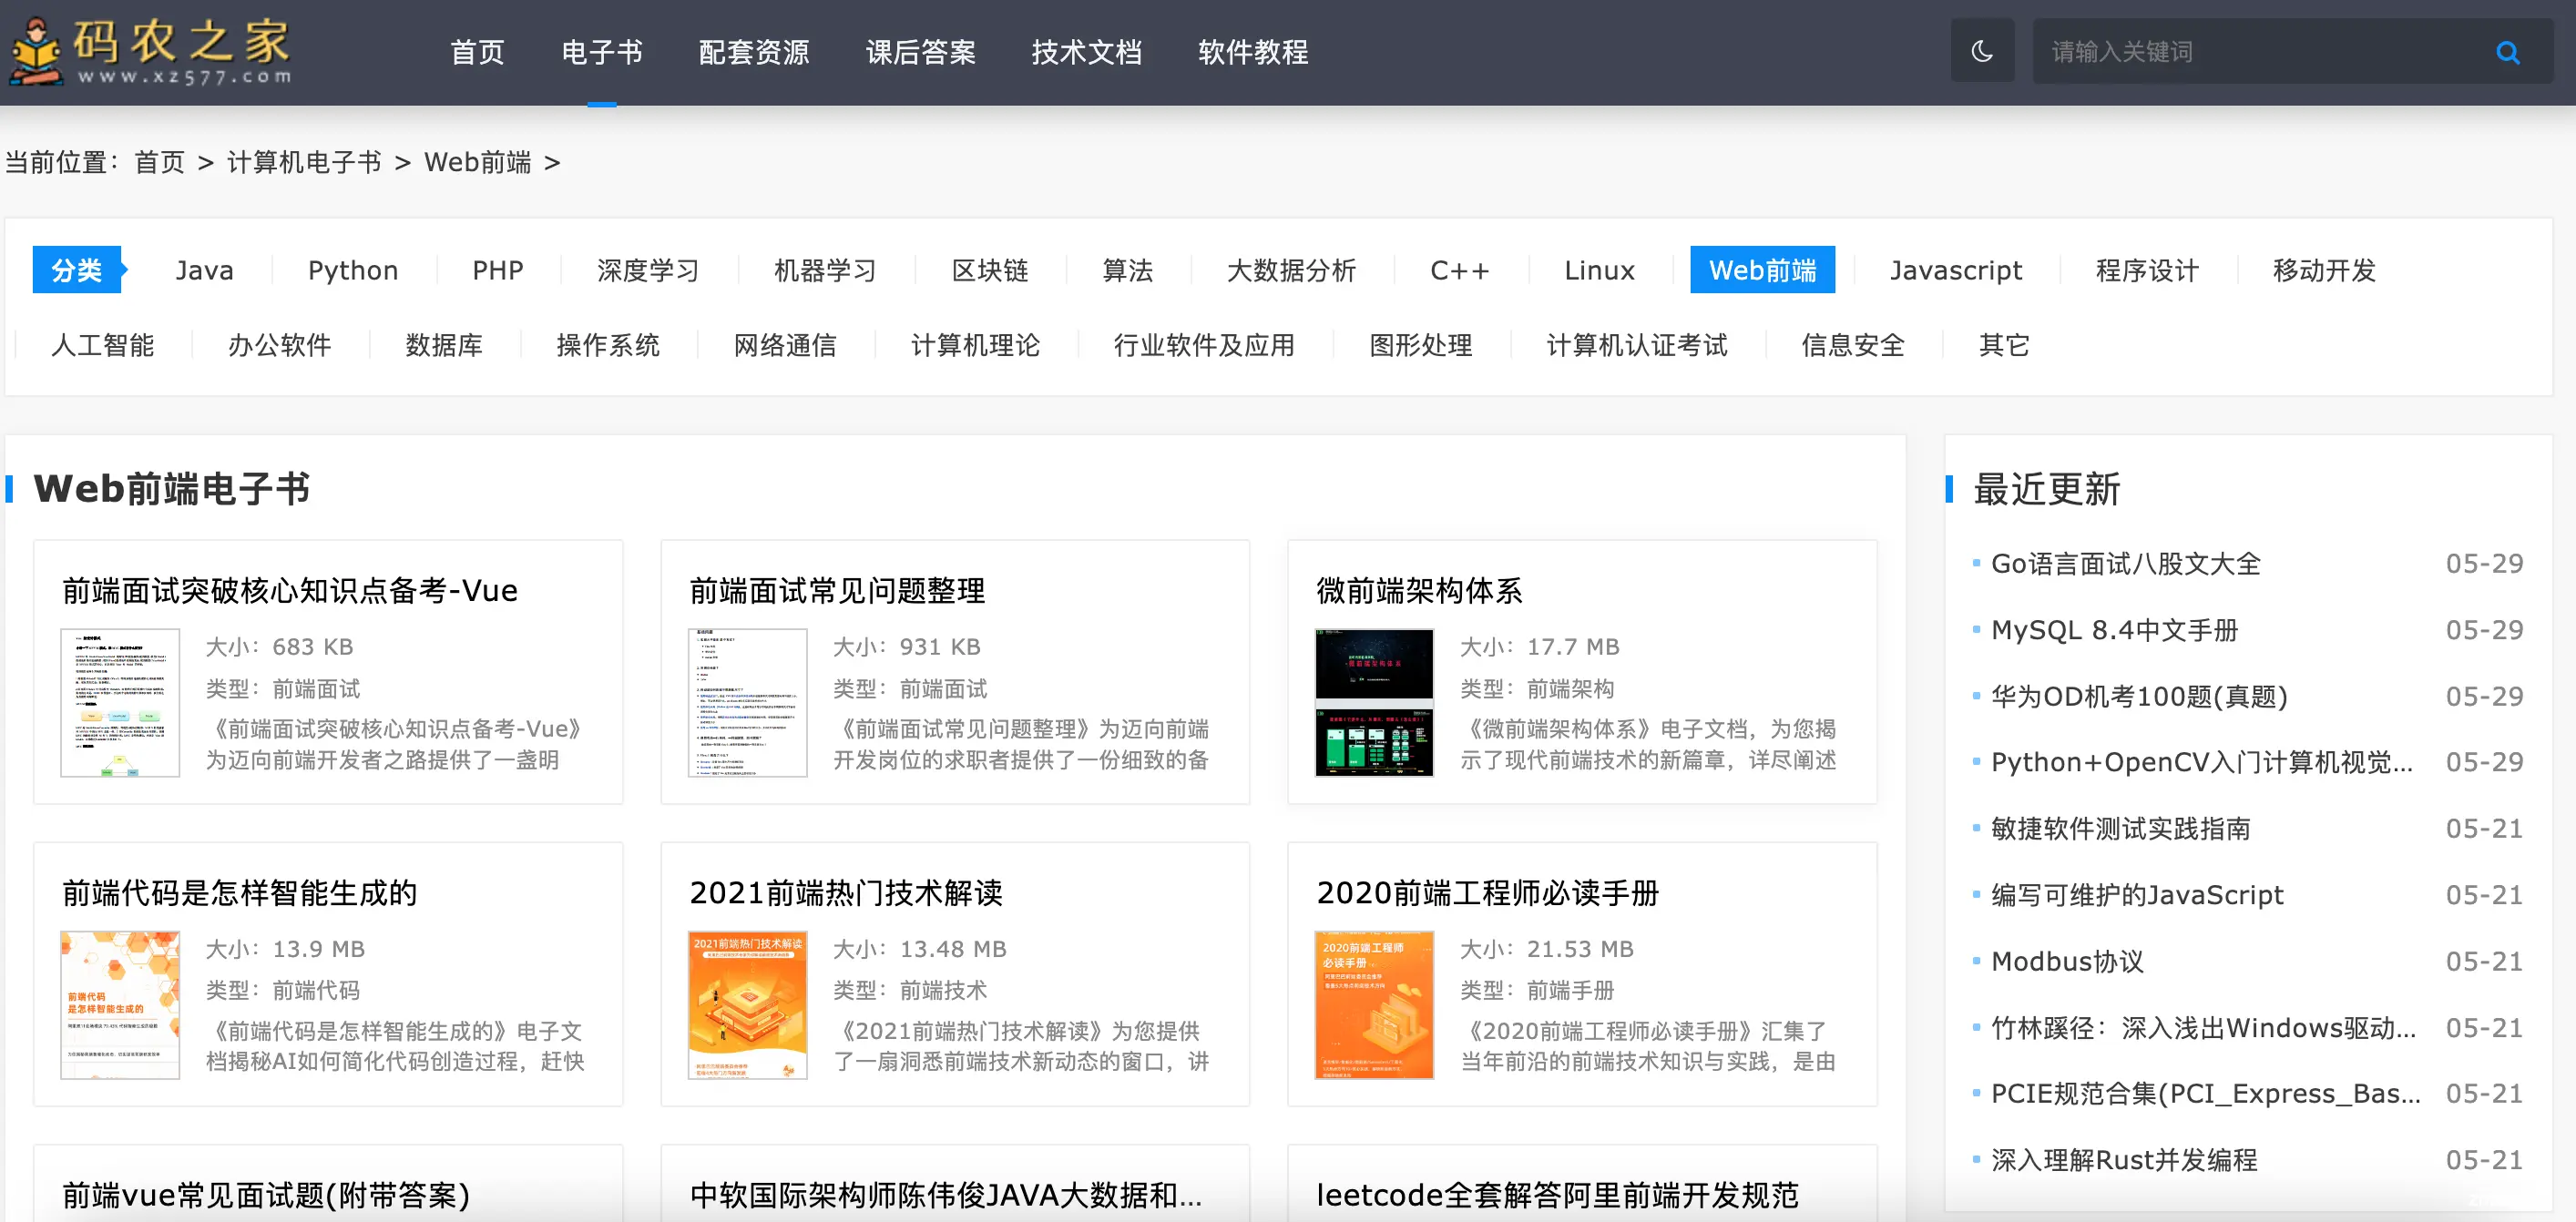Click the 2020前端工程师必读手册 cover thumbnail

pos(1374,1004)
